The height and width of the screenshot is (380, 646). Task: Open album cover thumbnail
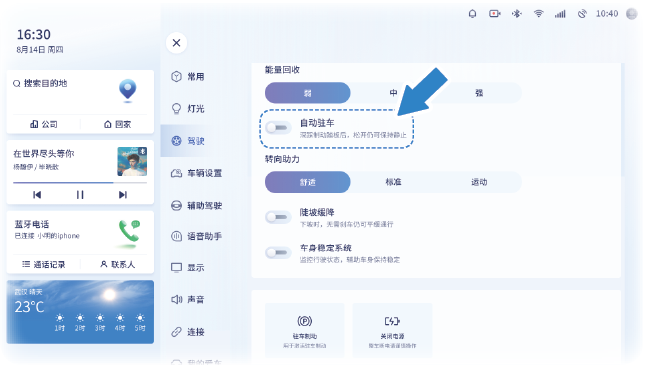coord(132,161)
